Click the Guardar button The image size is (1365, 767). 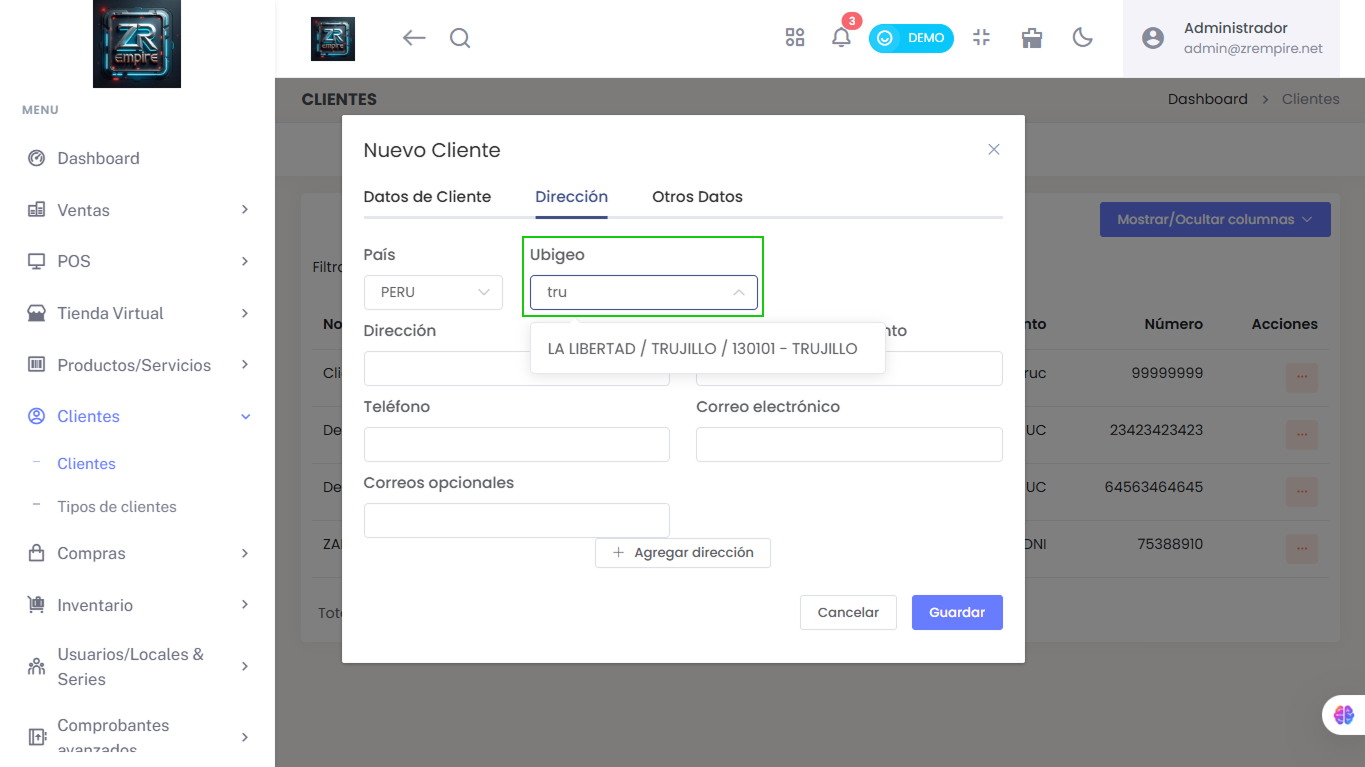(x=957, y=613)
